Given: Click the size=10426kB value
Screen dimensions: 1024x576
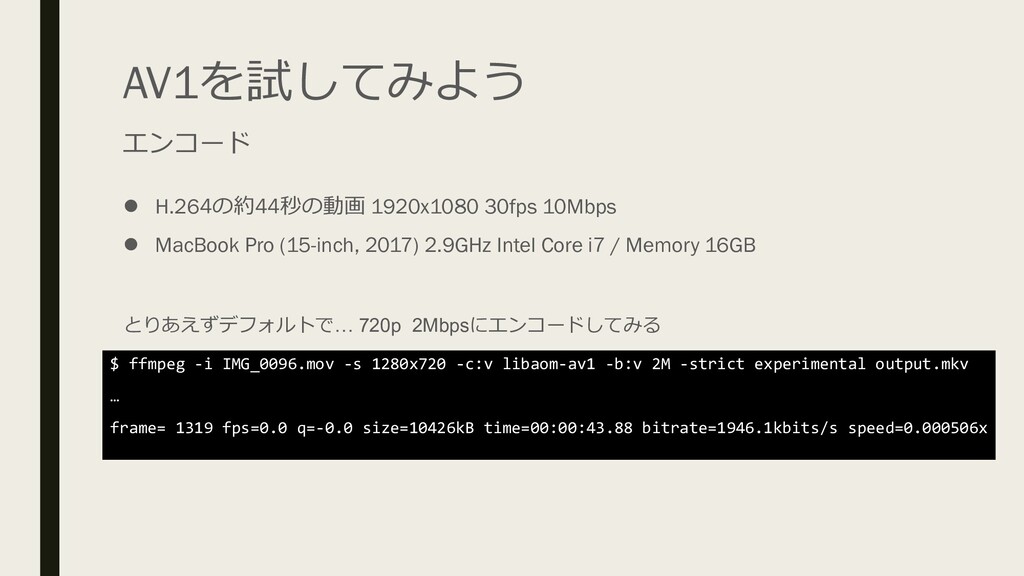Looking at the screenshot, I should [418, 428].
